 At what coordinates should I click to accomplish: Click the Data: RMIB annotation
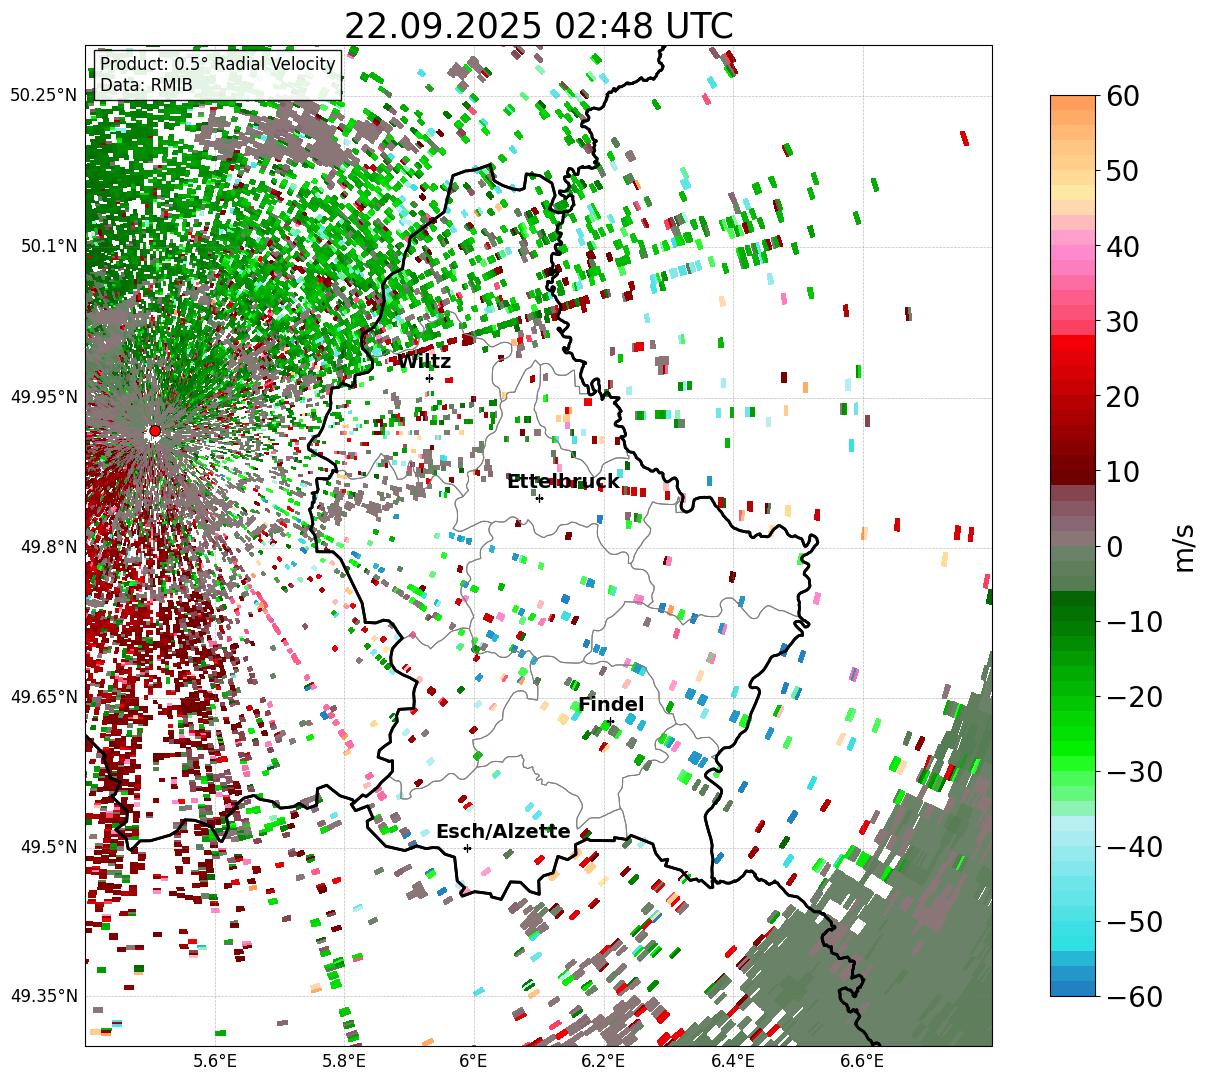coord(146,85)
